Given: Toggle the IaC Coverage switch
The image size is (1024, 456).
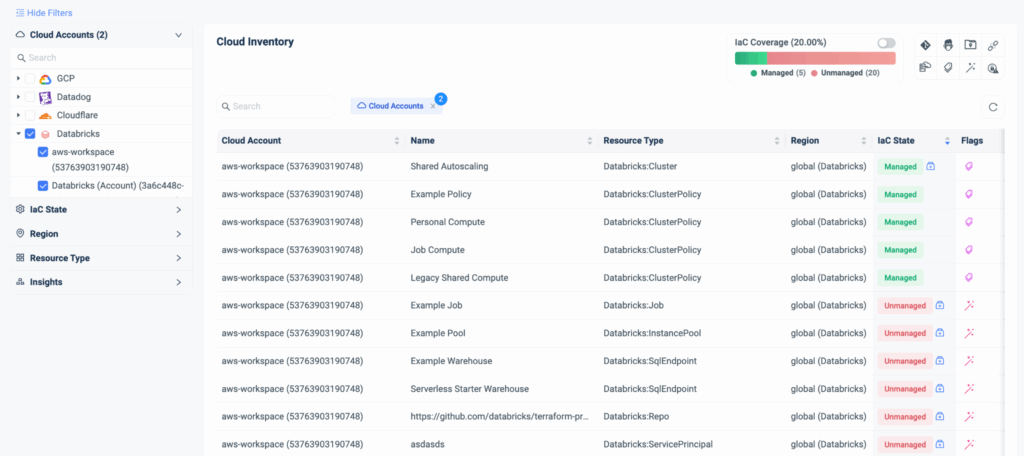Looking at the screenshot, I should 885,43.
